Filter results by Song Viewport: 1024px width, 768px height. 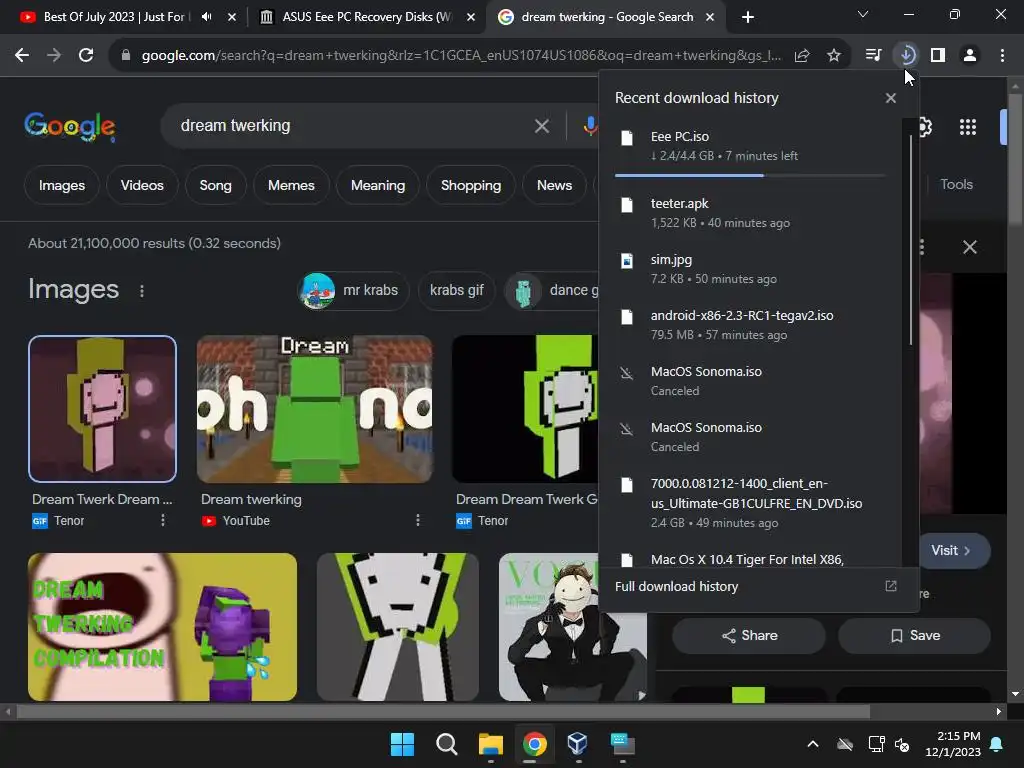click(x=216, y=185)
